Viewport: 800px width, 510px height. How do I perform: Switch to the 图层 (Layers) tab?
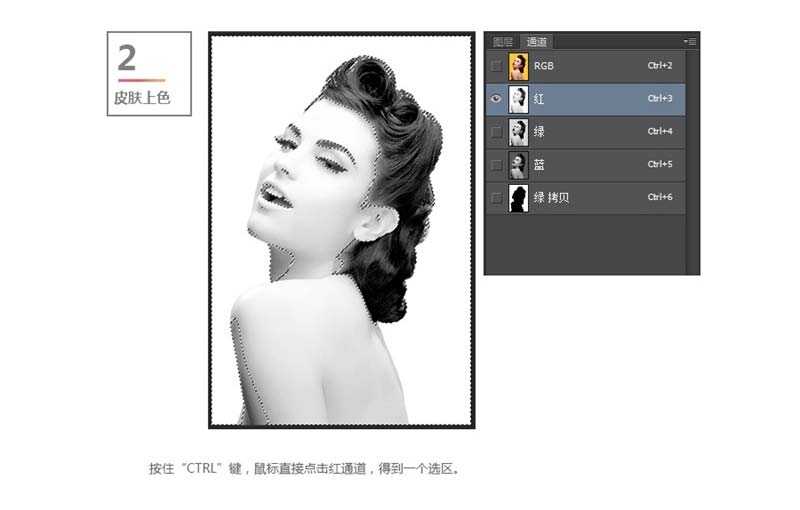[503, 42]
